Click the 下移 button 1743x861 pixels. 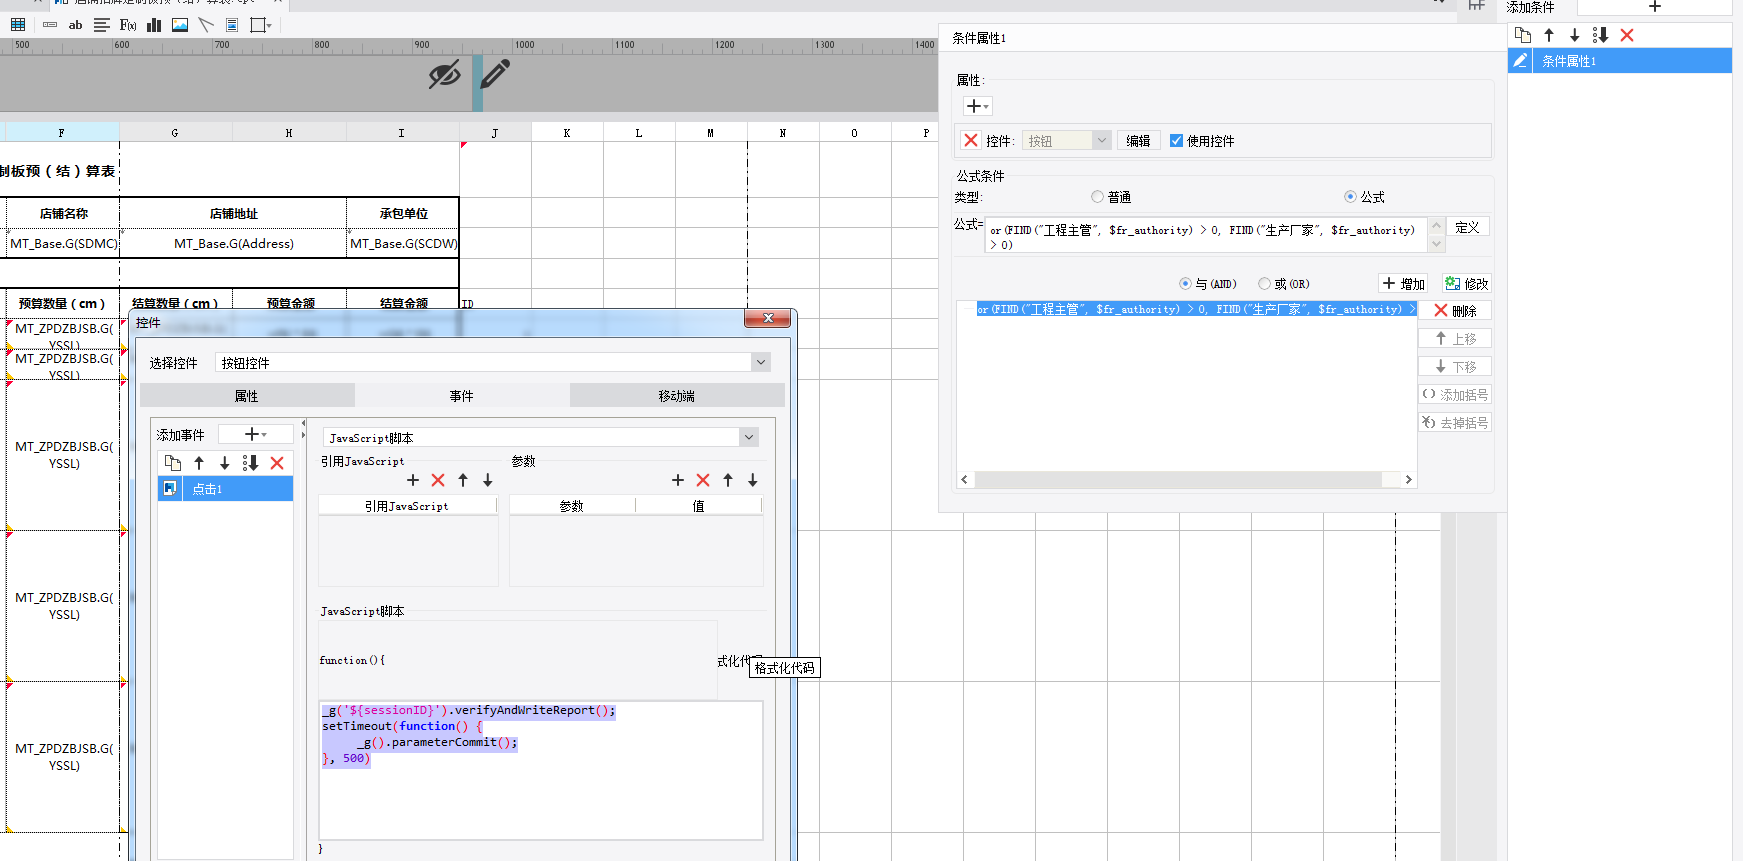1455,367
